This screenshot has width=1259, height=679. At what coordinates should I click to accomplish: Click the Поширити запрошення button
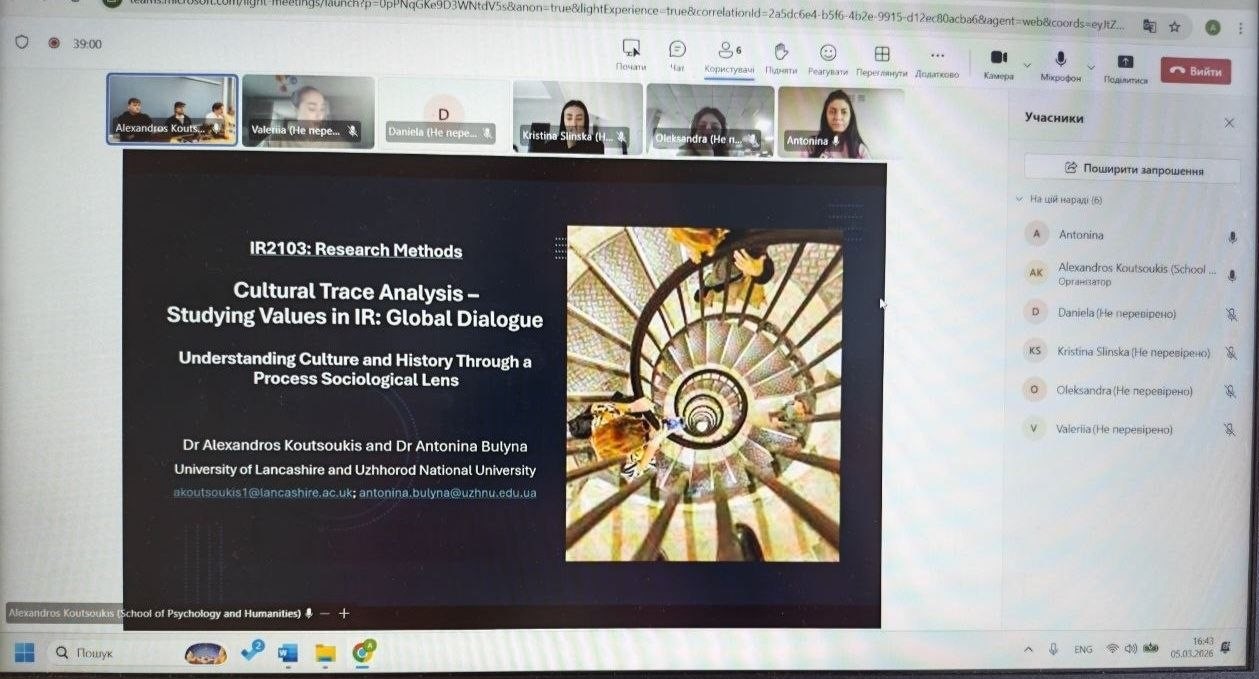point(1132,169)
